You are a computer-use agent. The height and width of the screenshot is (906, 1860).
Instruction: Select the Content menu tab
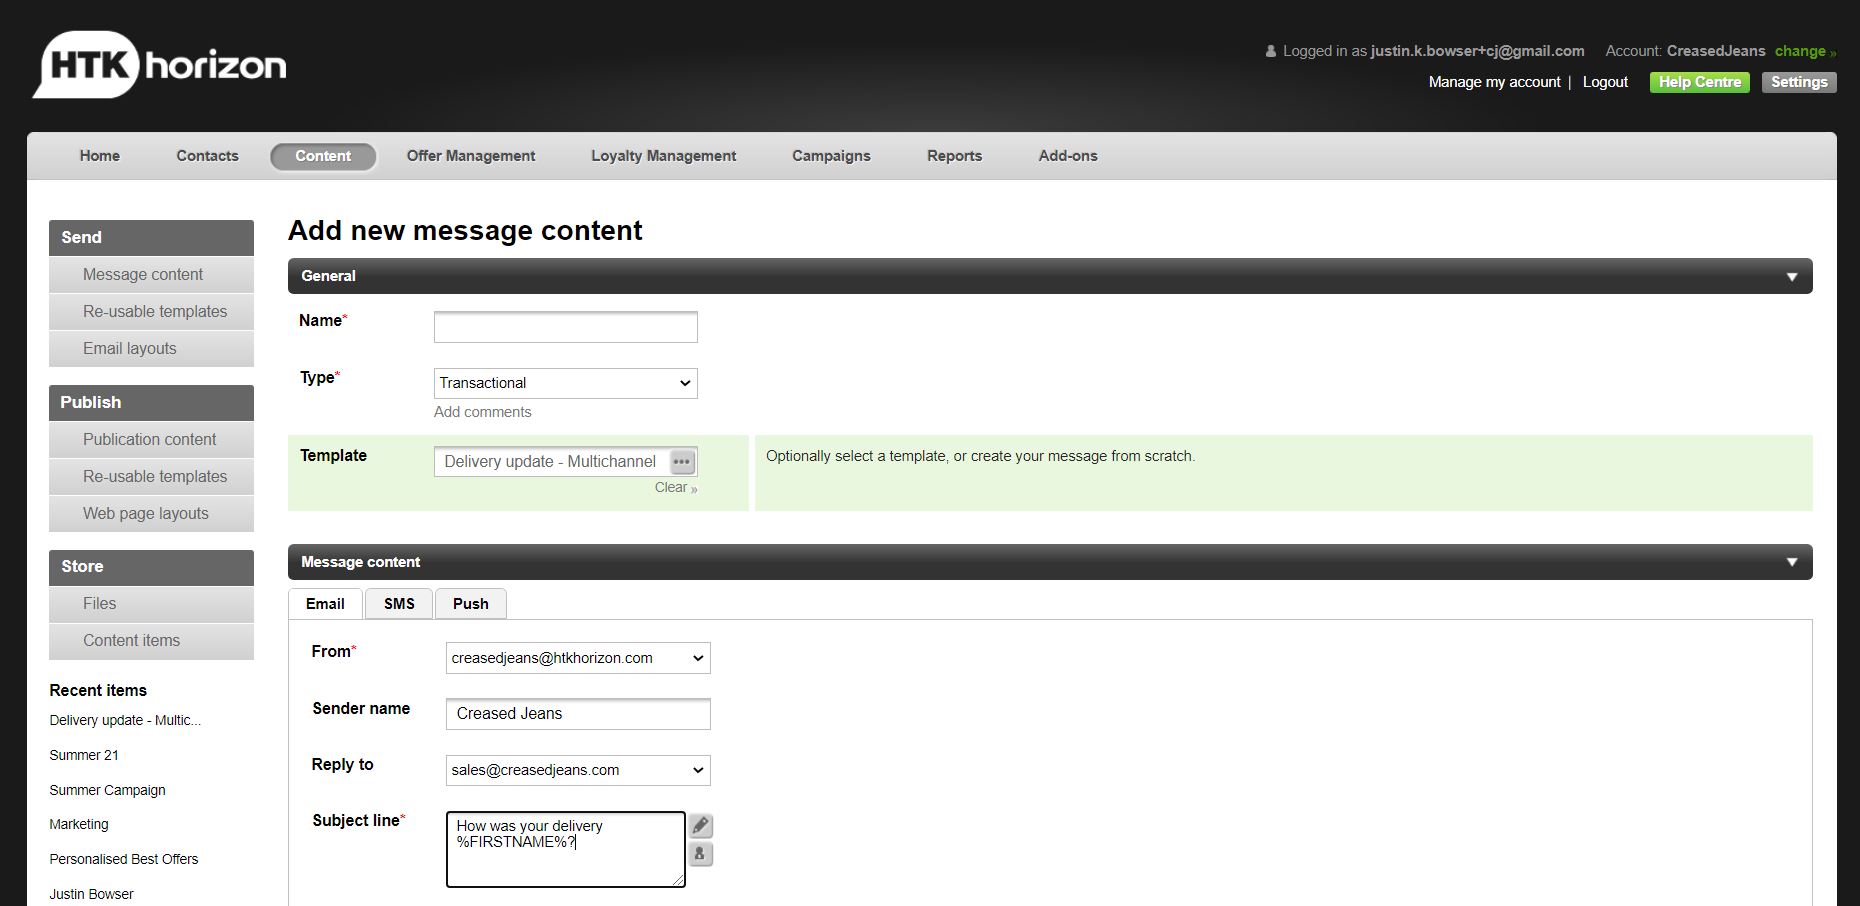click(x=323, y=156)
